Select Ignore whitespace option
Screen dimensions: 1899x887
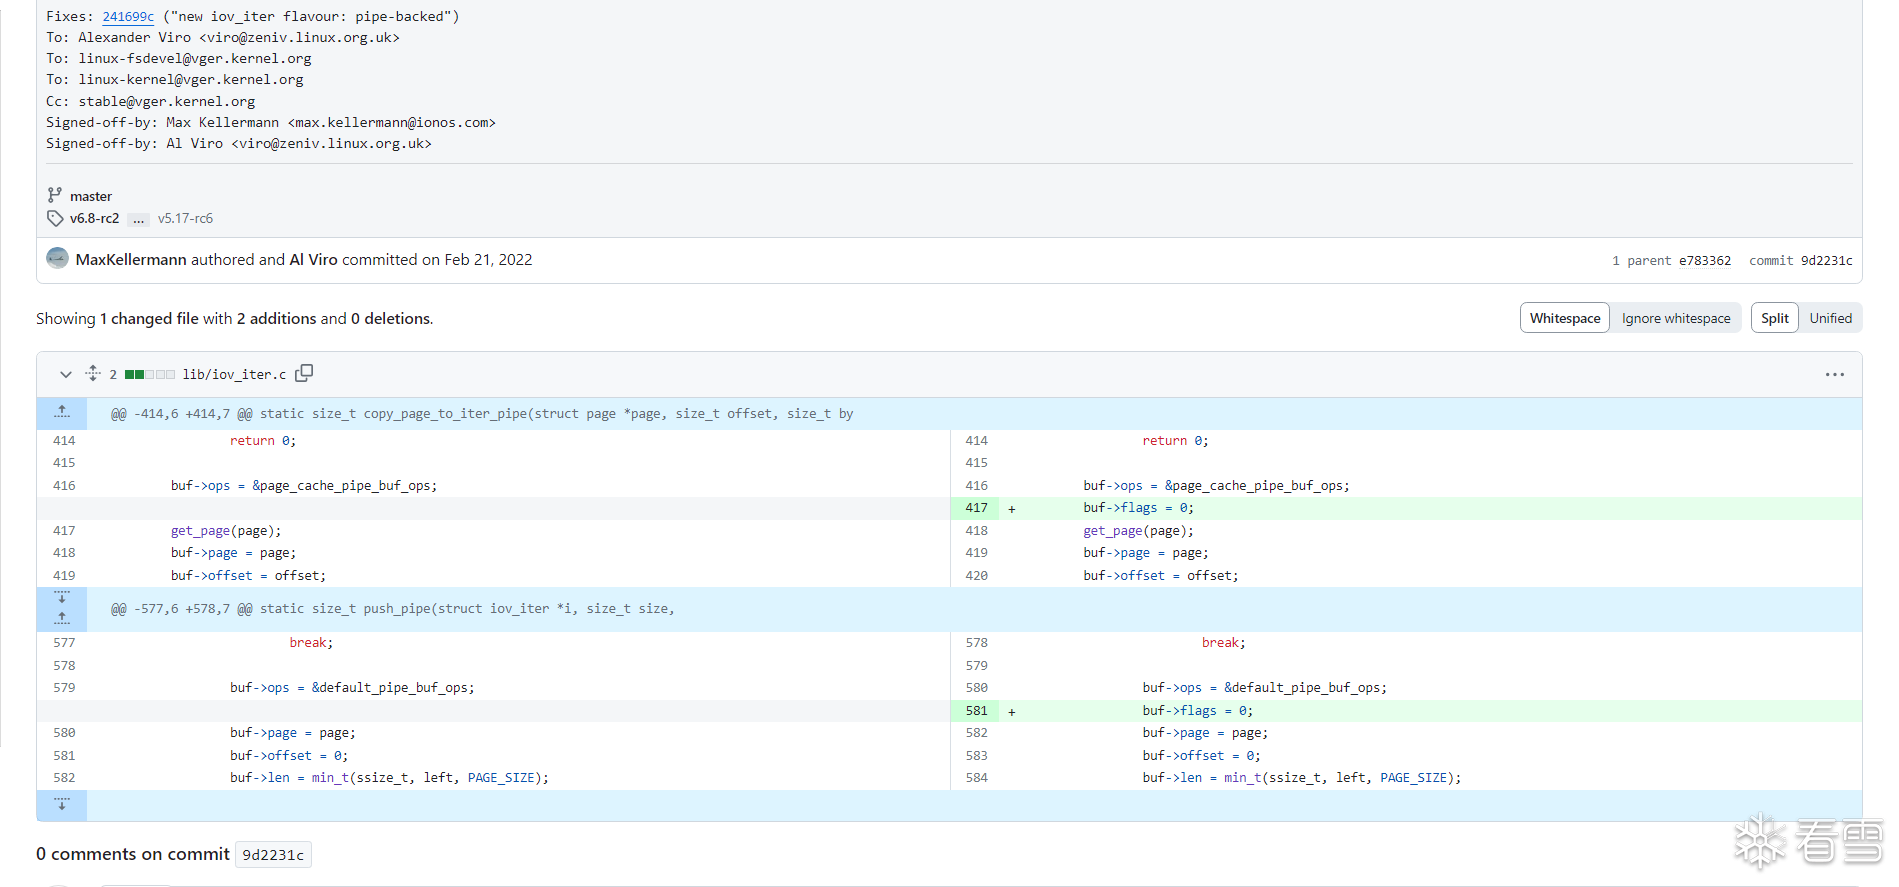pos(1675,318)
